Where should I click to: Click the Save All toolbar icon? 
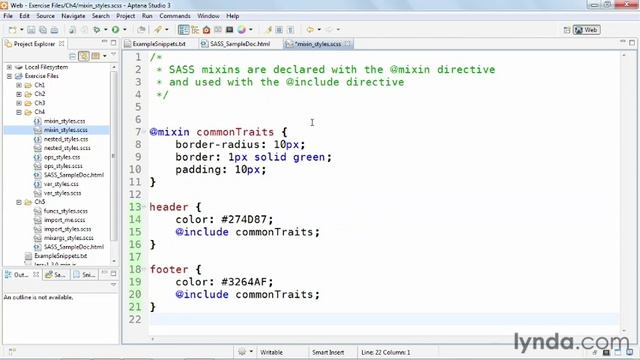tap(42, 30)
